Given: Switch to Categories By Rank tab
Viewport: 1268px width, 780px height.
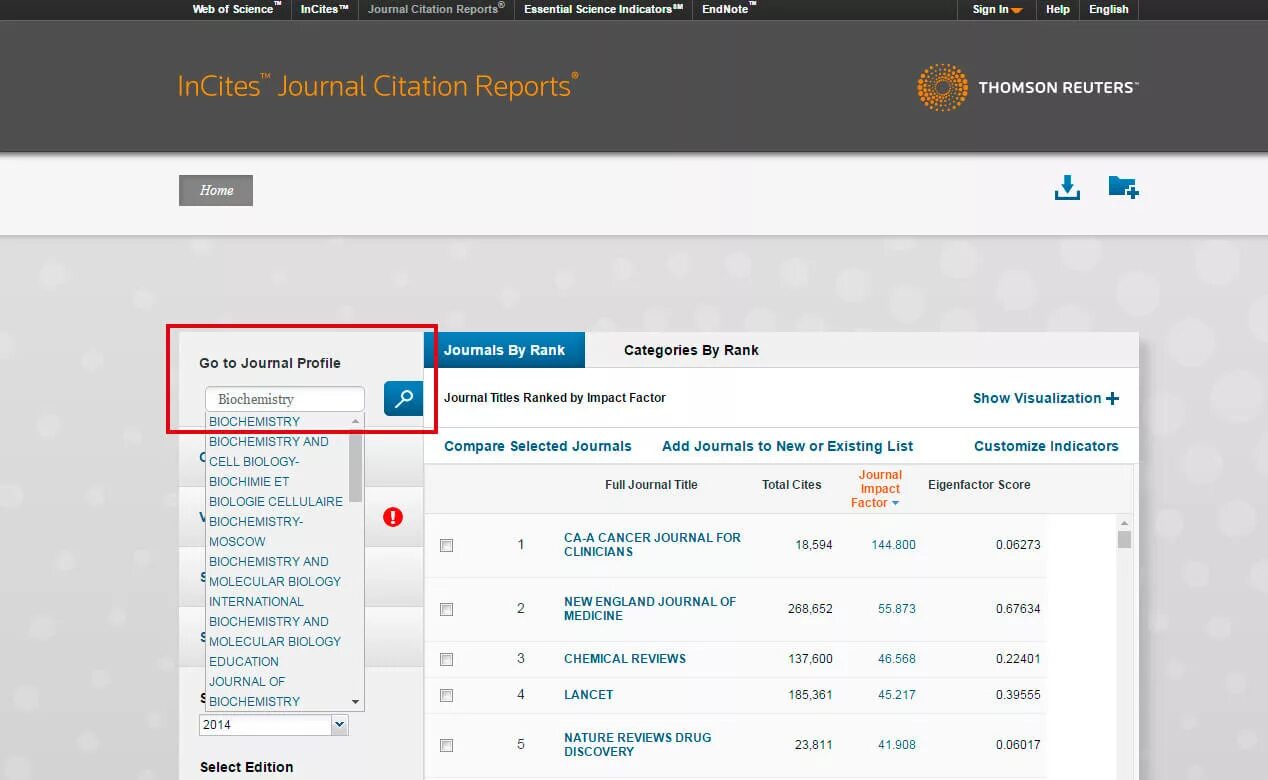Looking at the screenshot, I should (x=691, y=350).
